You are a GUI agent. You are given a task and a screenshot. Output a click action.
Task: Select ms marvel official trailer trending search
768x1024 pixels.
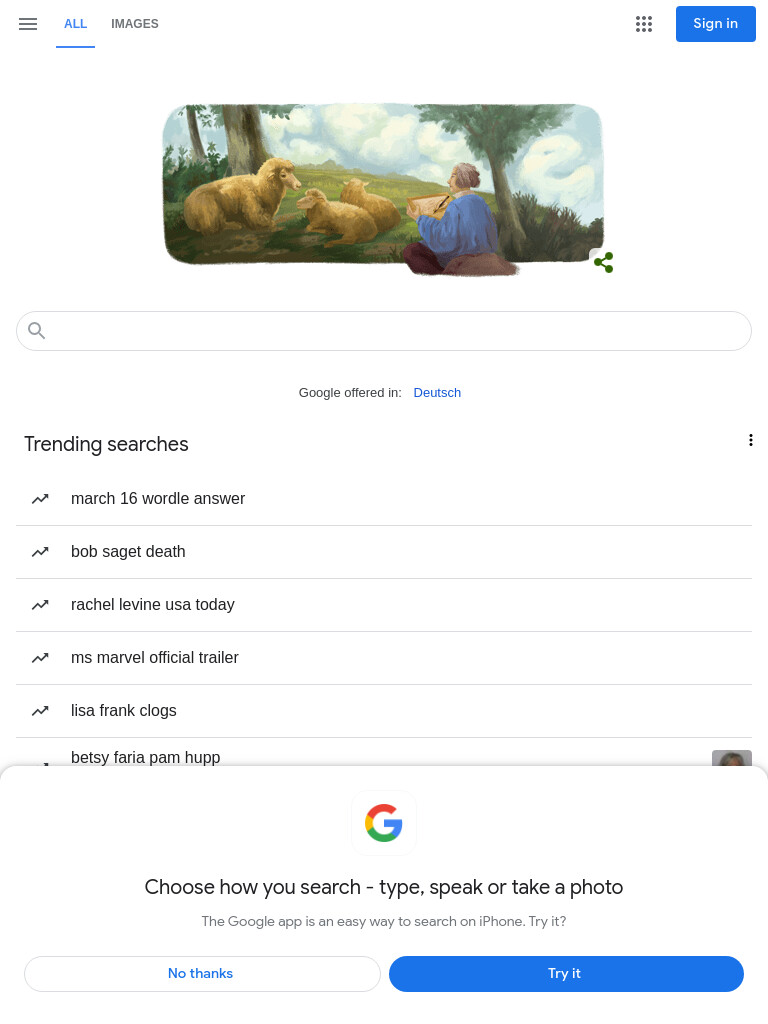384,658
